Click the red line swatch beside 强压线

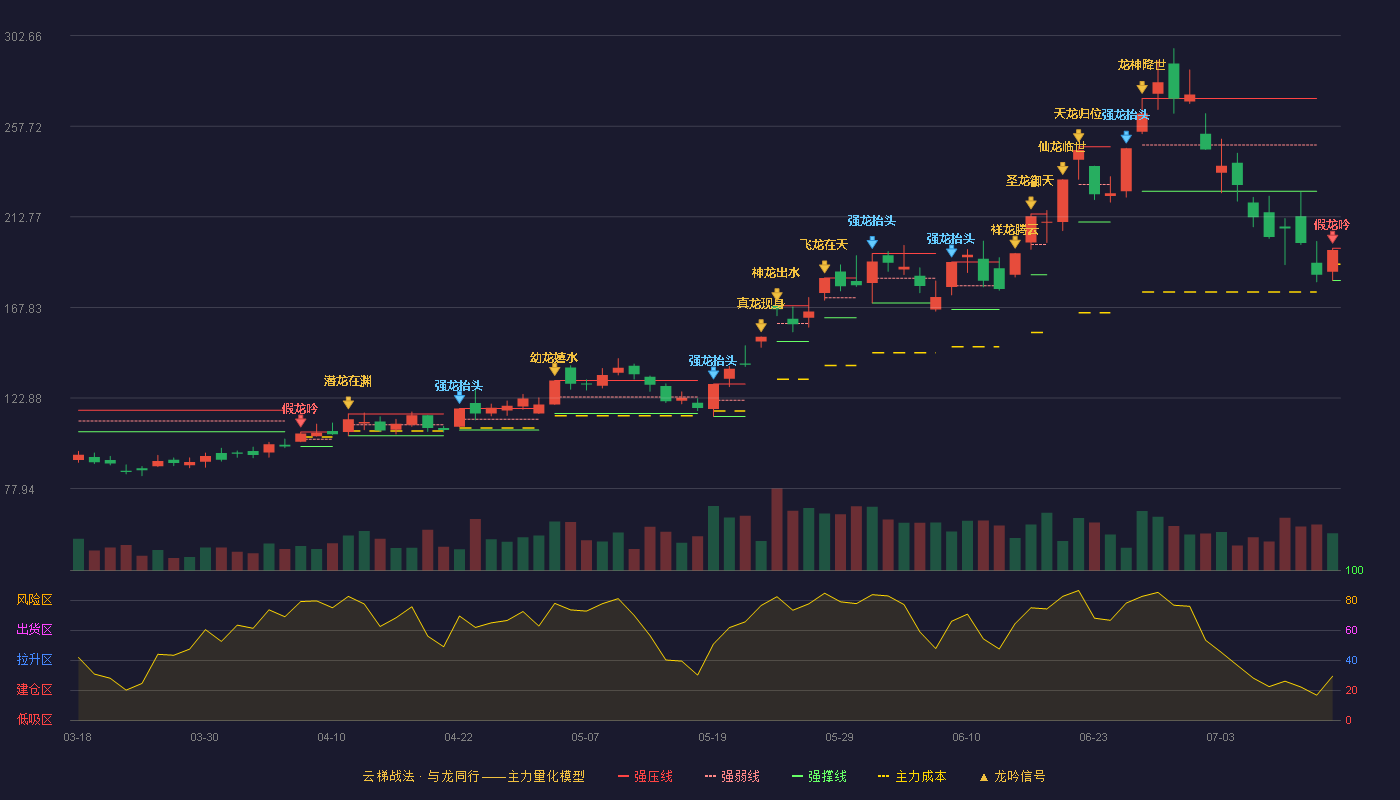coord(623,776)
